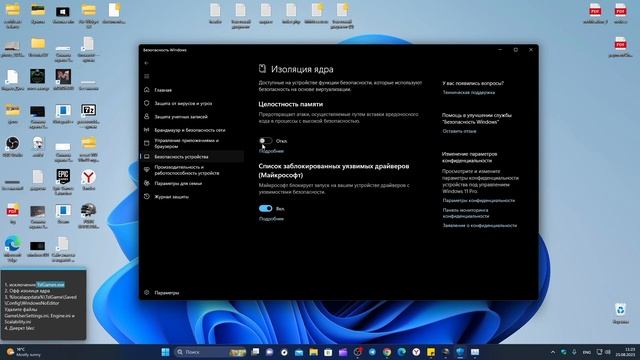Screen dimensions: 640x360
Task: Open the Windows Start menu
Action: pyautogui.click(x=165, y=352)
